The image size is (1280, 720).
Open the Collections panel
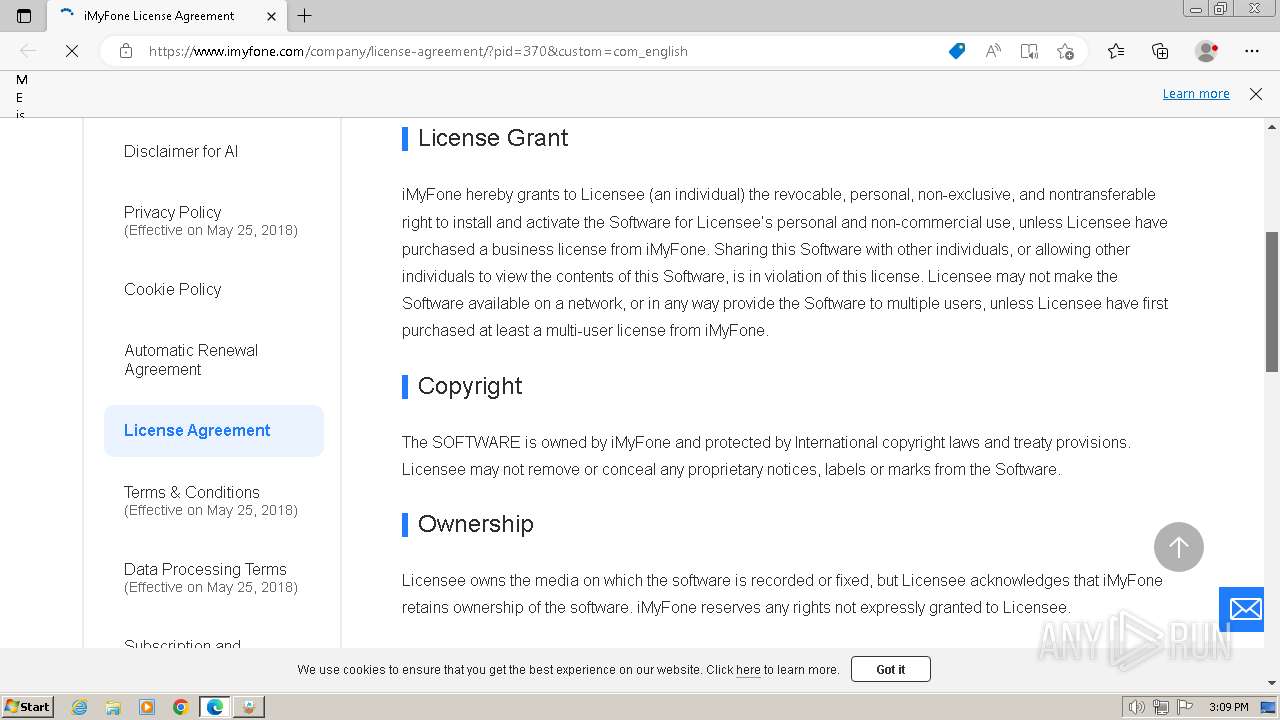point(1160,51)
